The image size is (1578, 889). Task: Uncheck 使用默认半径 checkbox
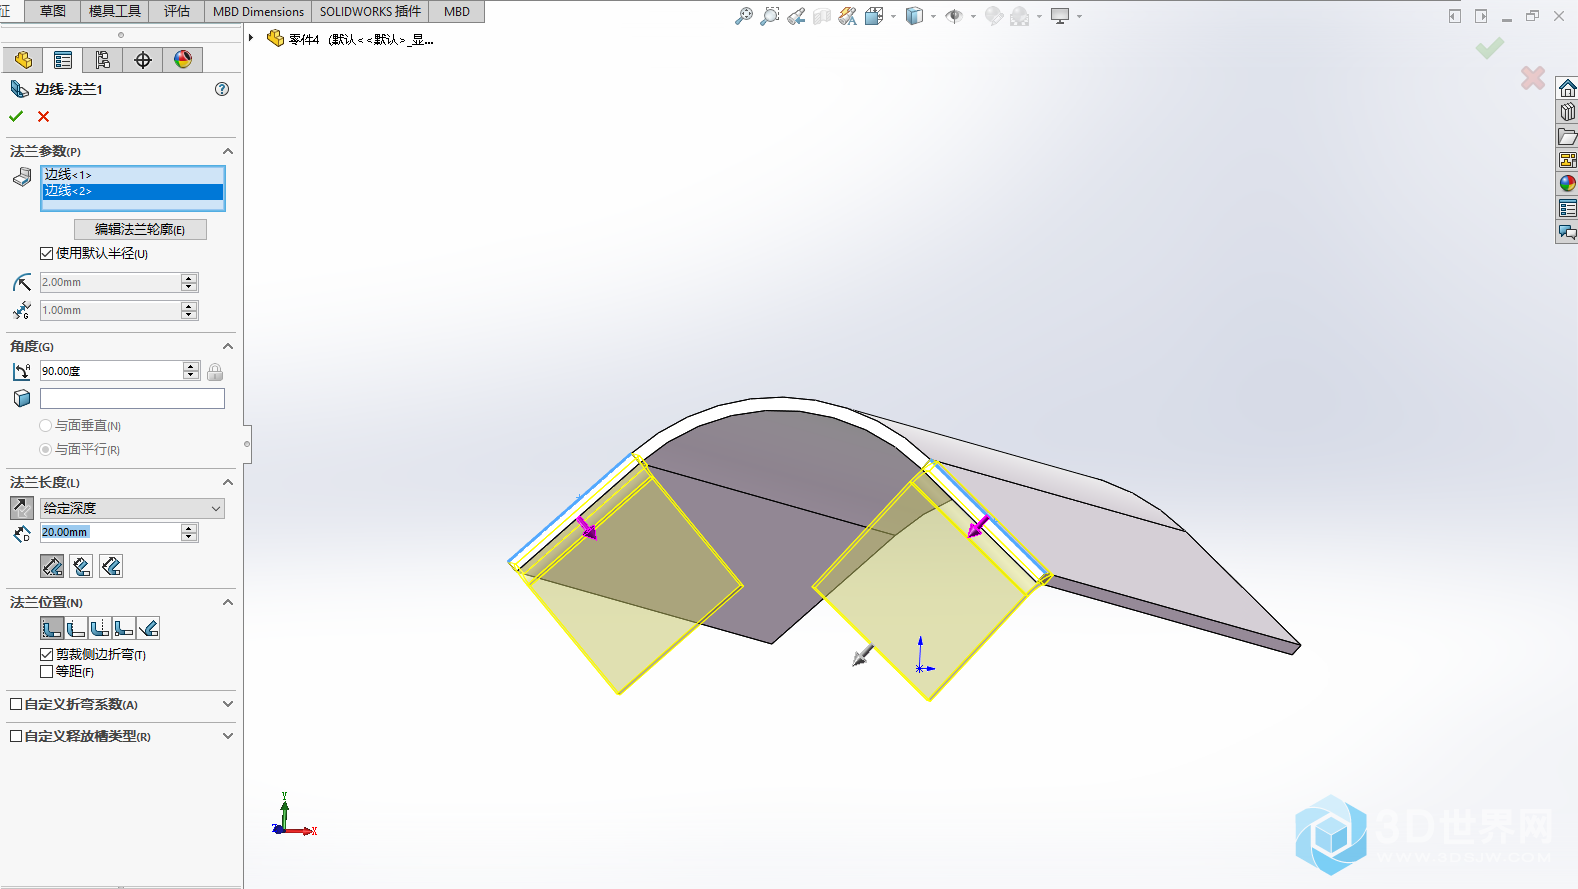click(46, 253)
